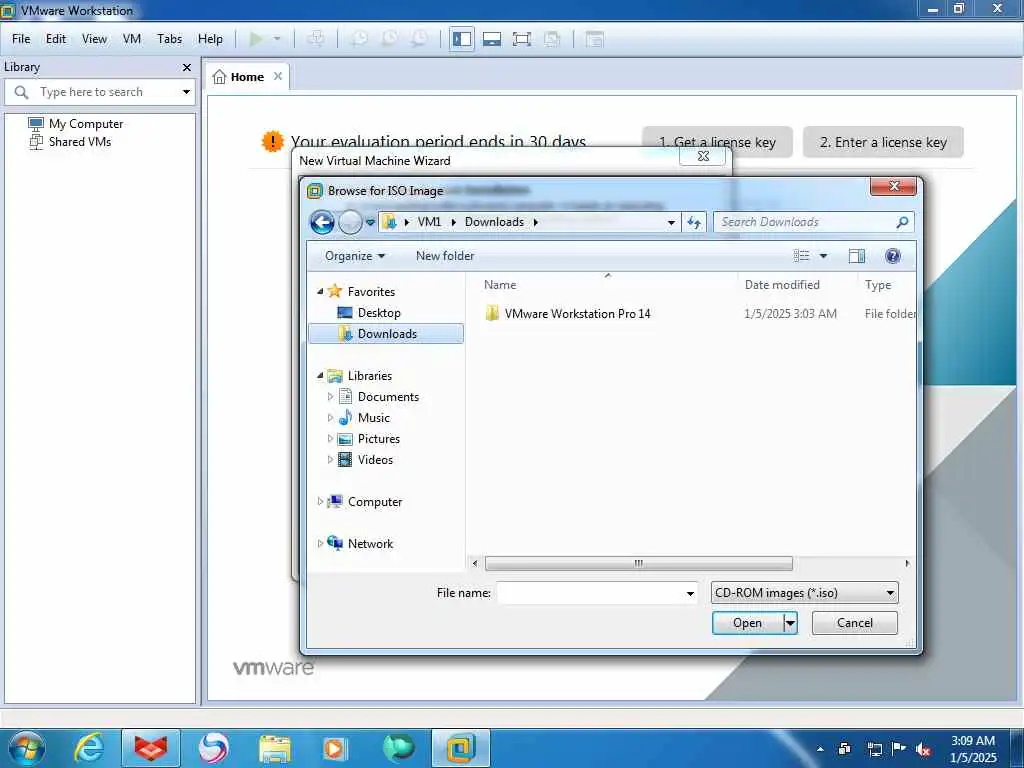Collapse the Favorites group
1024x768 pixels.
click(320, 291)
